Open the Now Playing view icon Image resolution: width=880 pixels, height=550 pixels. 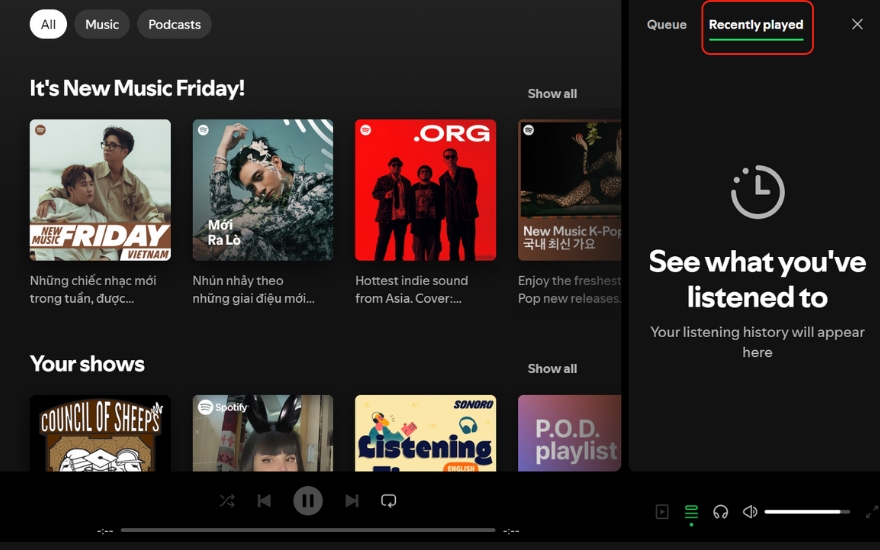pyautogui.click(x=662, y=512)
